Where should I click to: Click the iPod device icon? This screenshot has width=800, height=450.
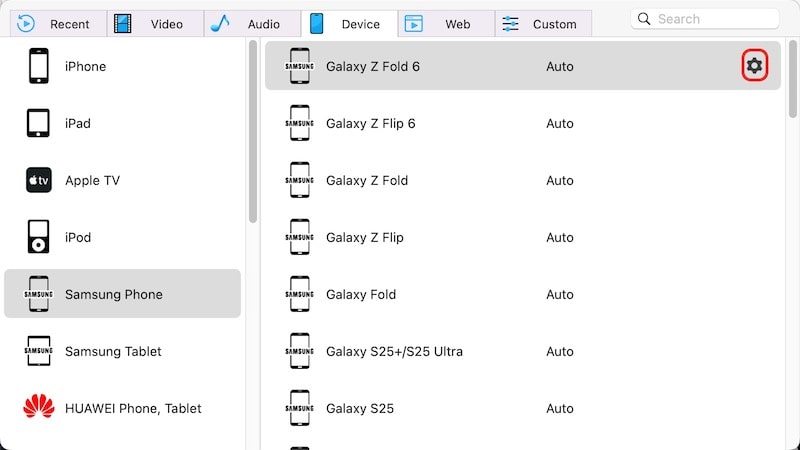coord(39,237)
